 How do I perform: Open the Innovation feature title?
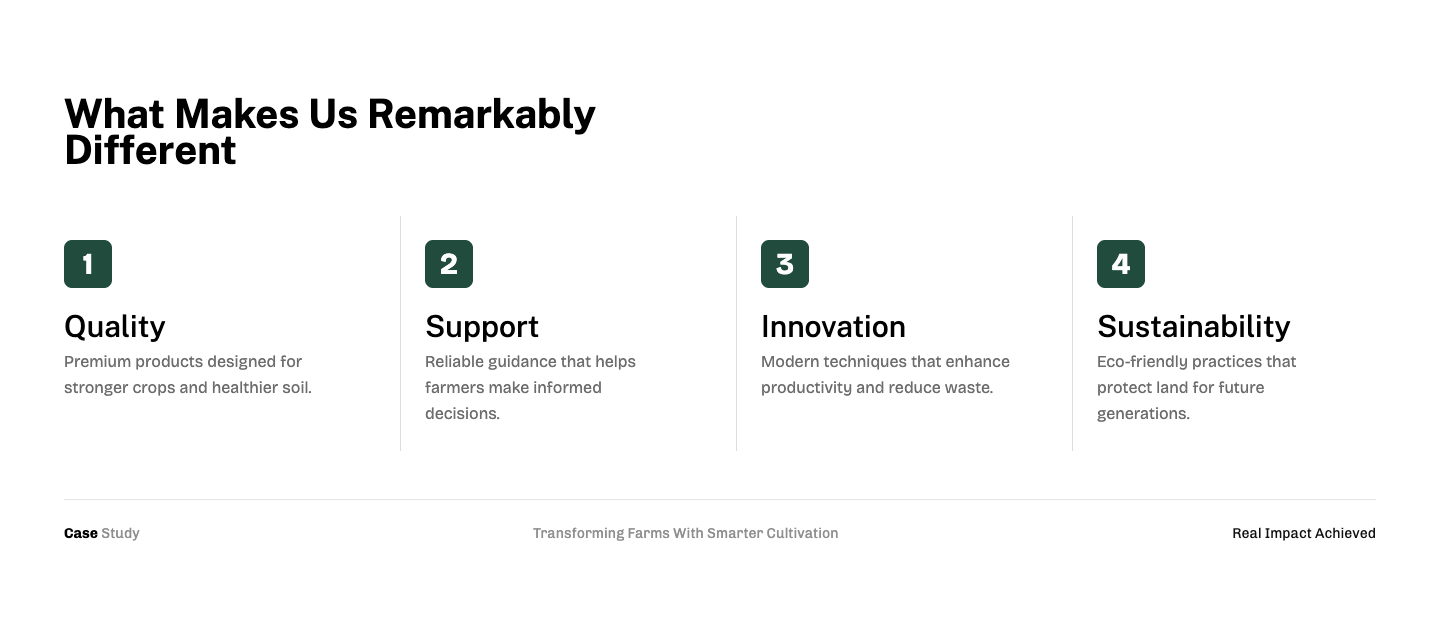tap(833, 327)
